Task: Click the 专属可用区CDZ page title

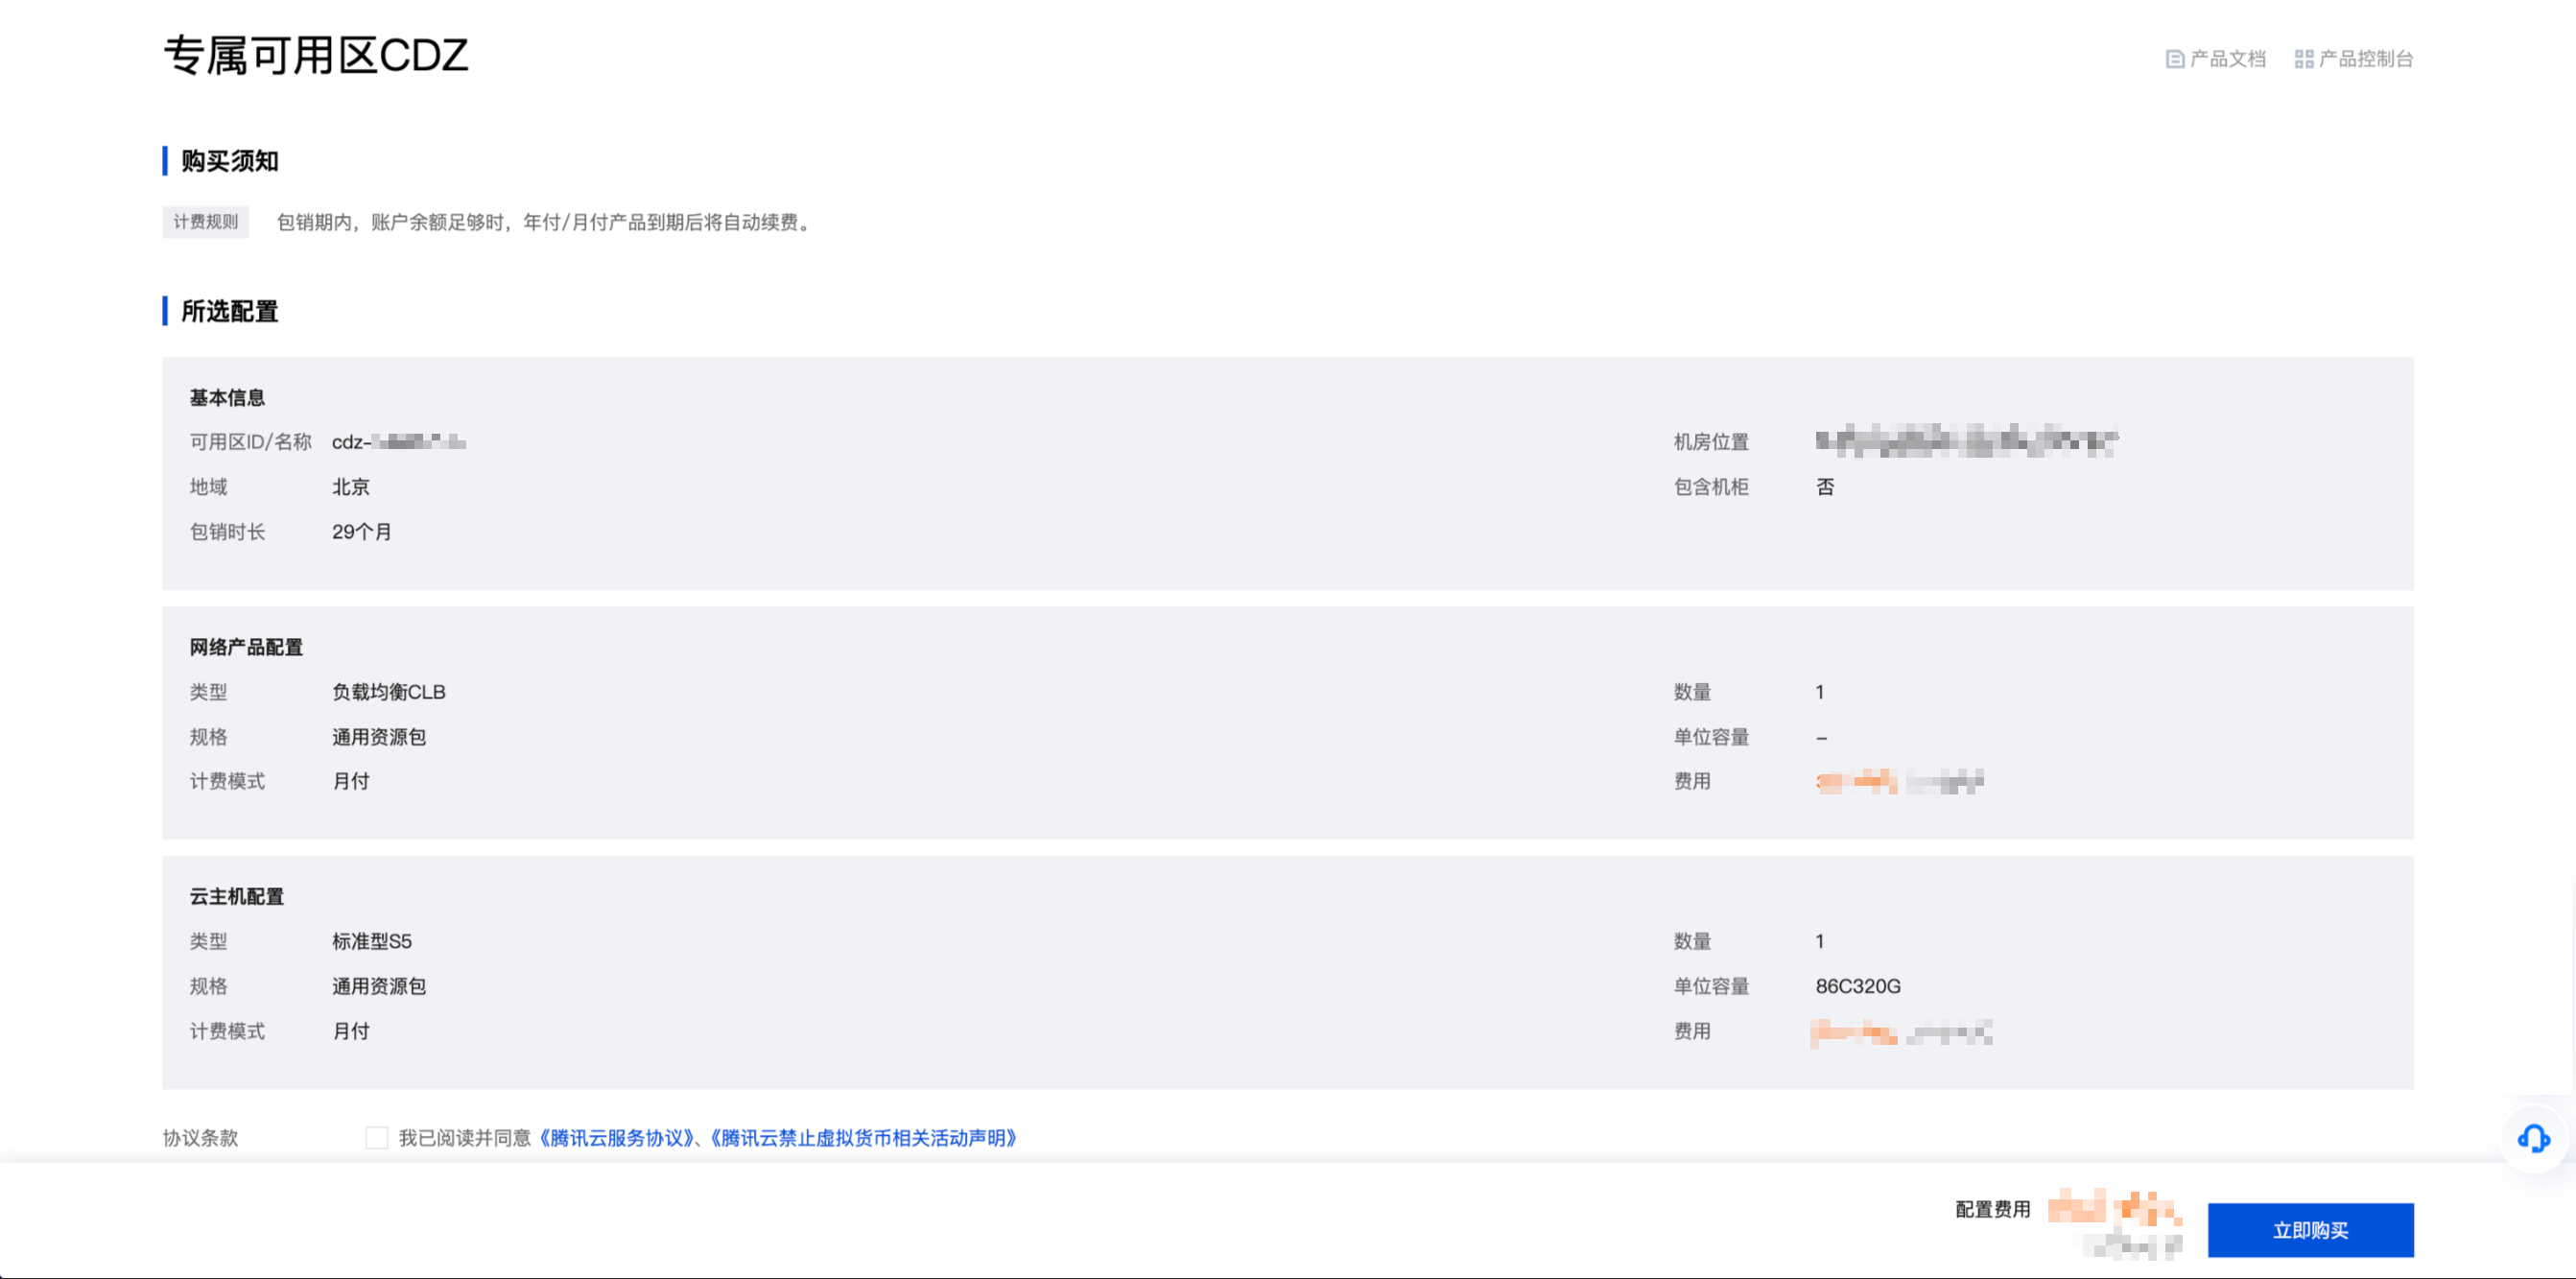Action: pyautogui.click(x=316, y=56)
